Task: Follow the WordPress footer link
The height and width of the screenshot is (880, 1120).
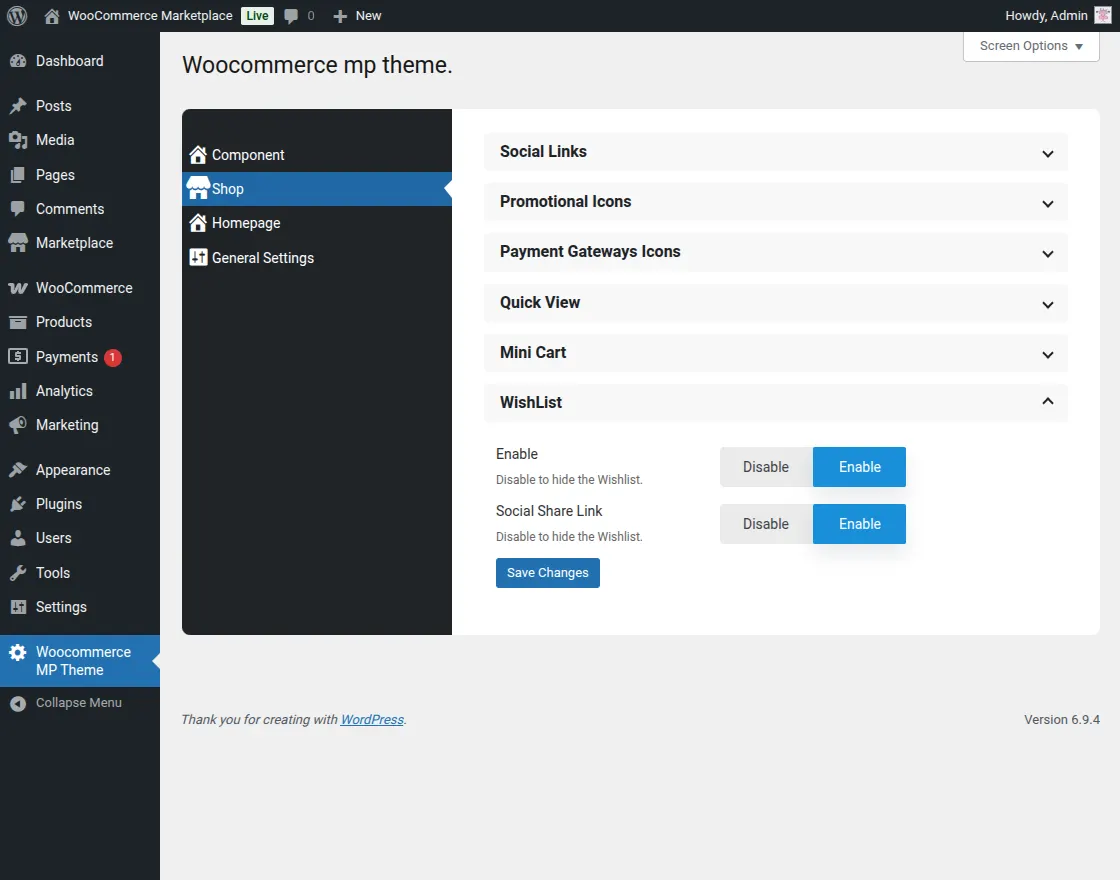Action: pos(372,720)
